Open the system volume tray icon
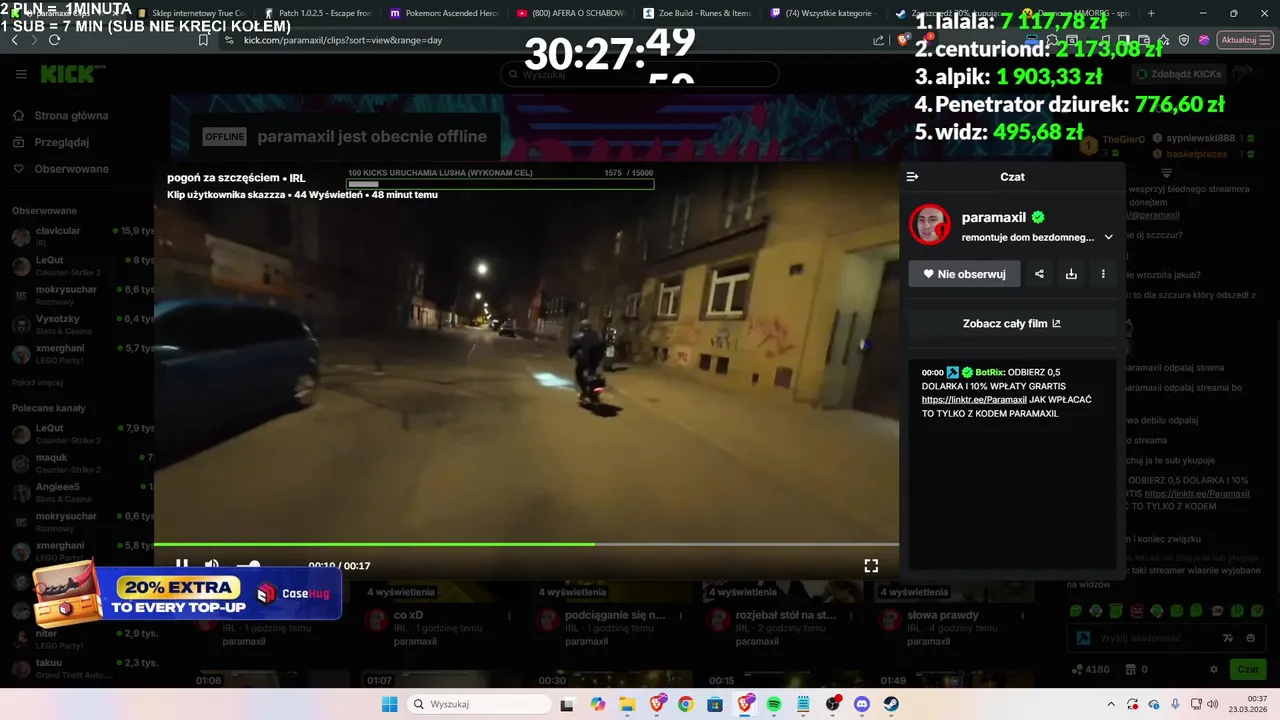This screenshot has width=1280, height=720. pyautogui.click(x=1212, y=704)
